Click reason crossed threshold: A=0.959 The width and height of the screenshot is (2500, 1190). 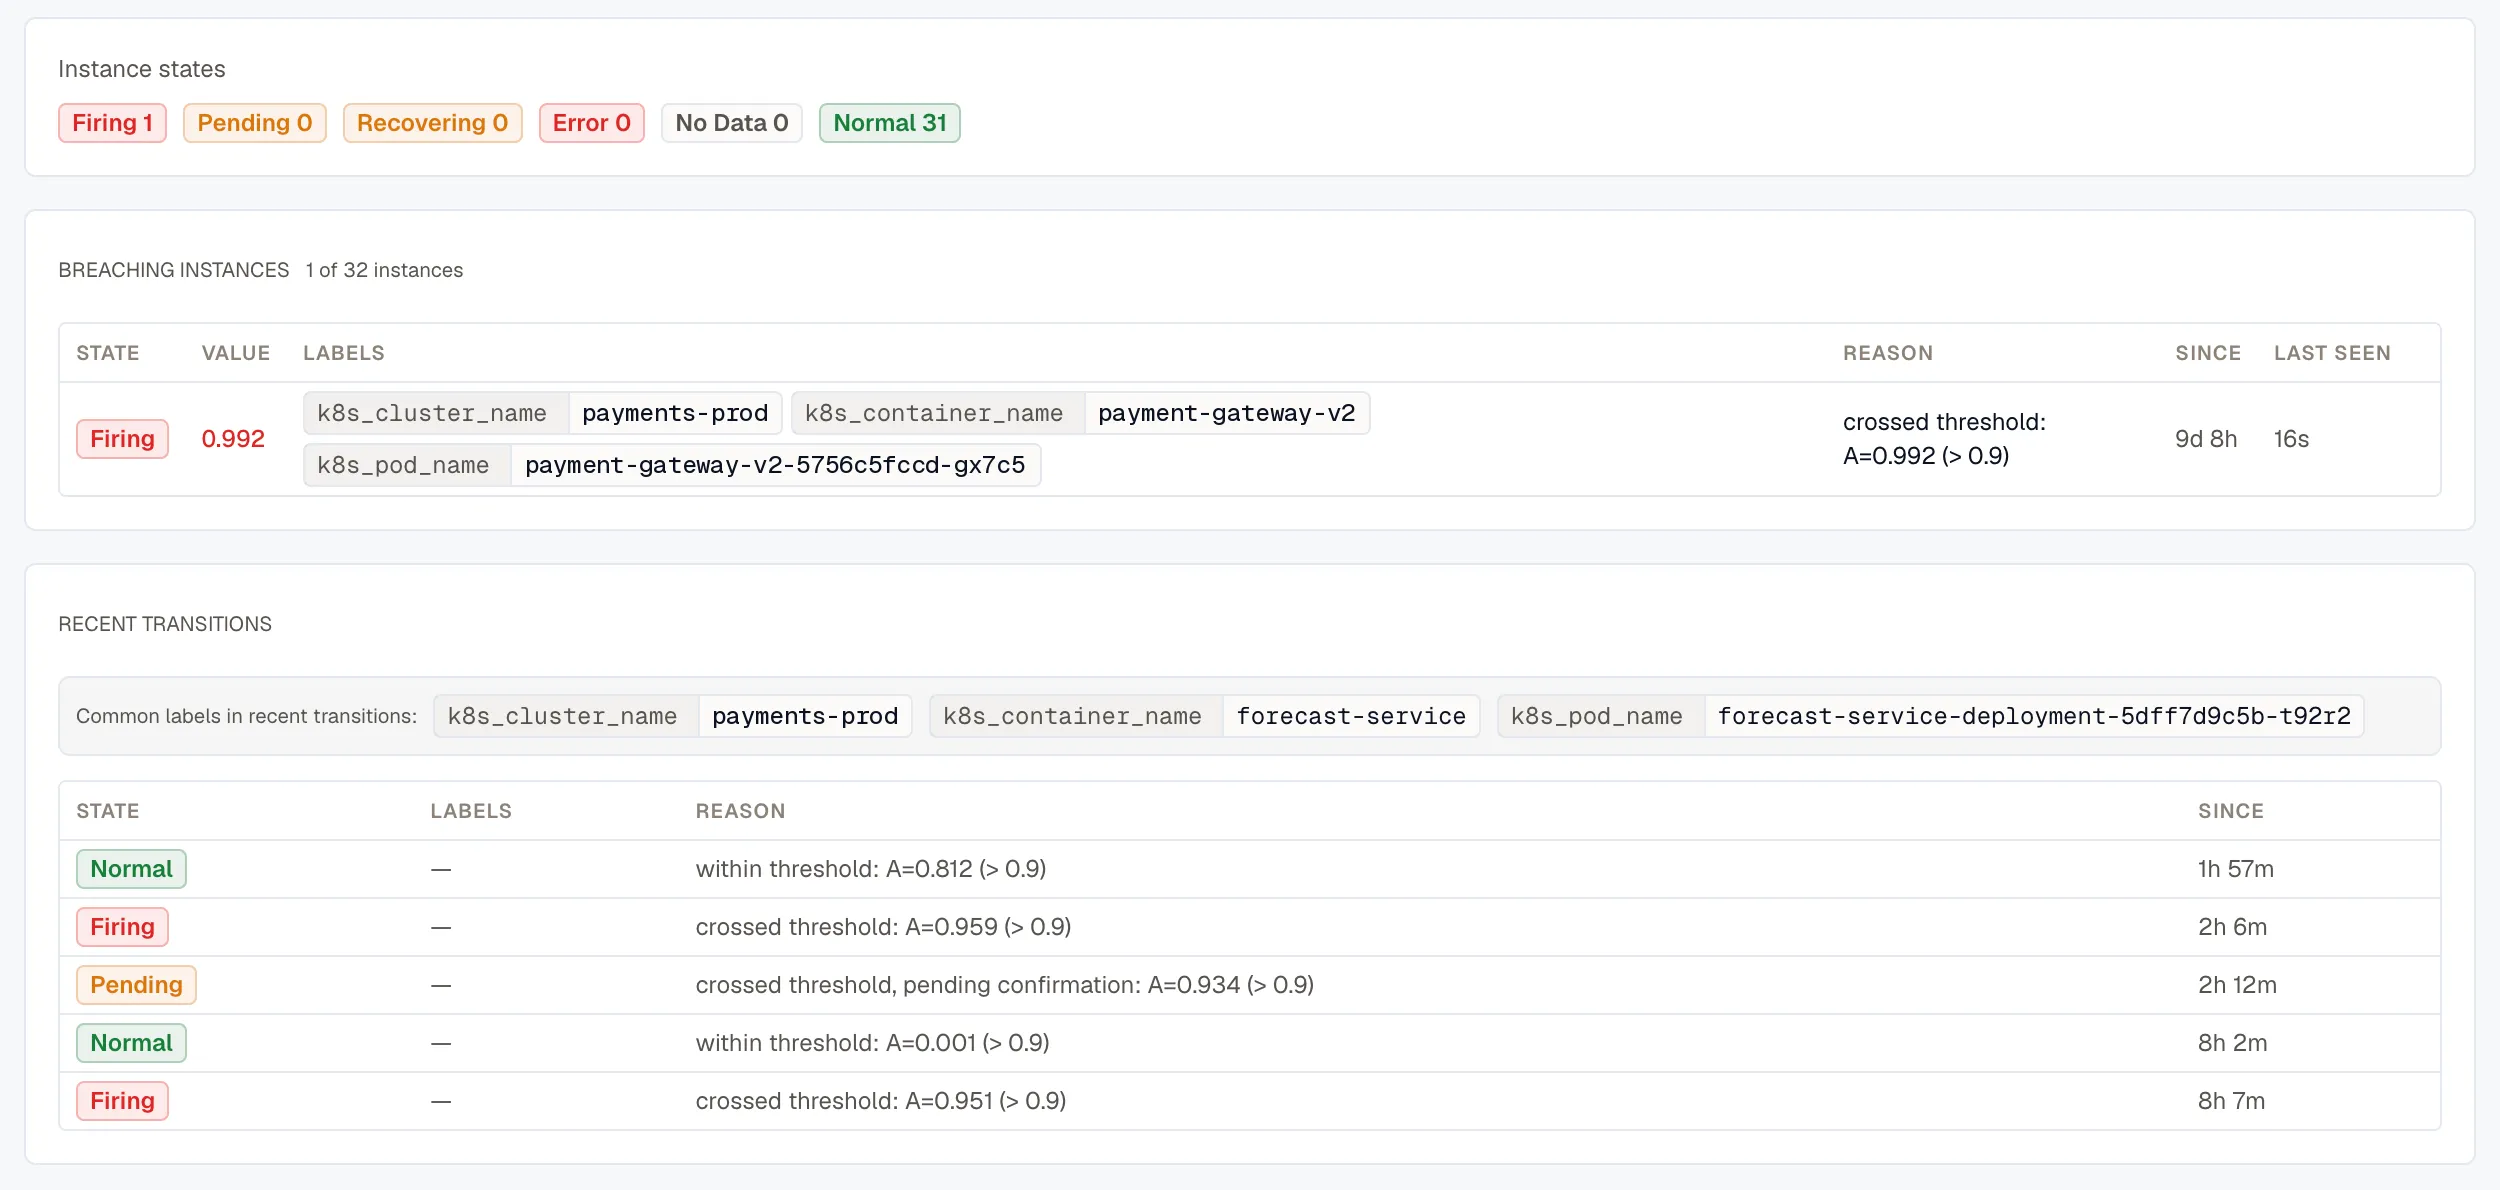tap(883, 927)
